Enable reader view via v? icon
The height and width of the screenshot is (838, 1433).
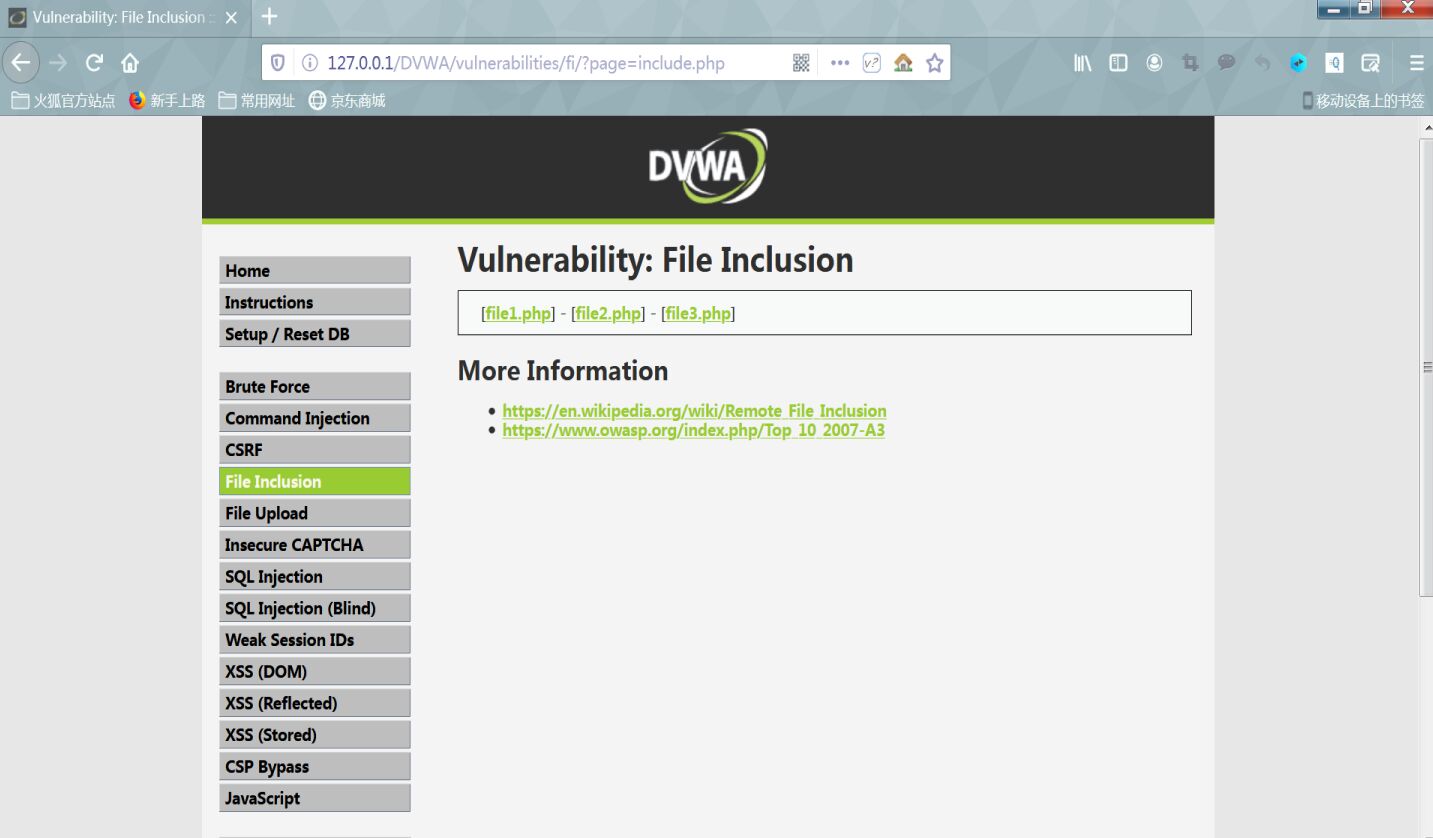tap(870, 62)
